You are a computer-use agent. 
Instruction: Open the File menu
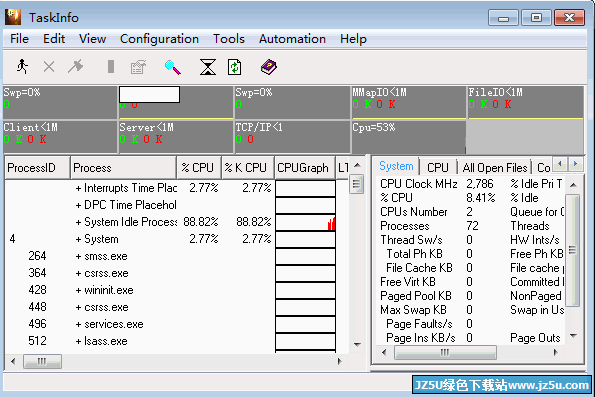[19, 39]
